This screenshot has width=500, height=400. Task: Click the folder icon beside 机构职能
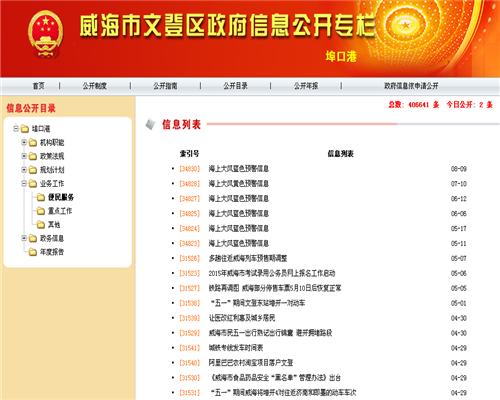point(33,143)
